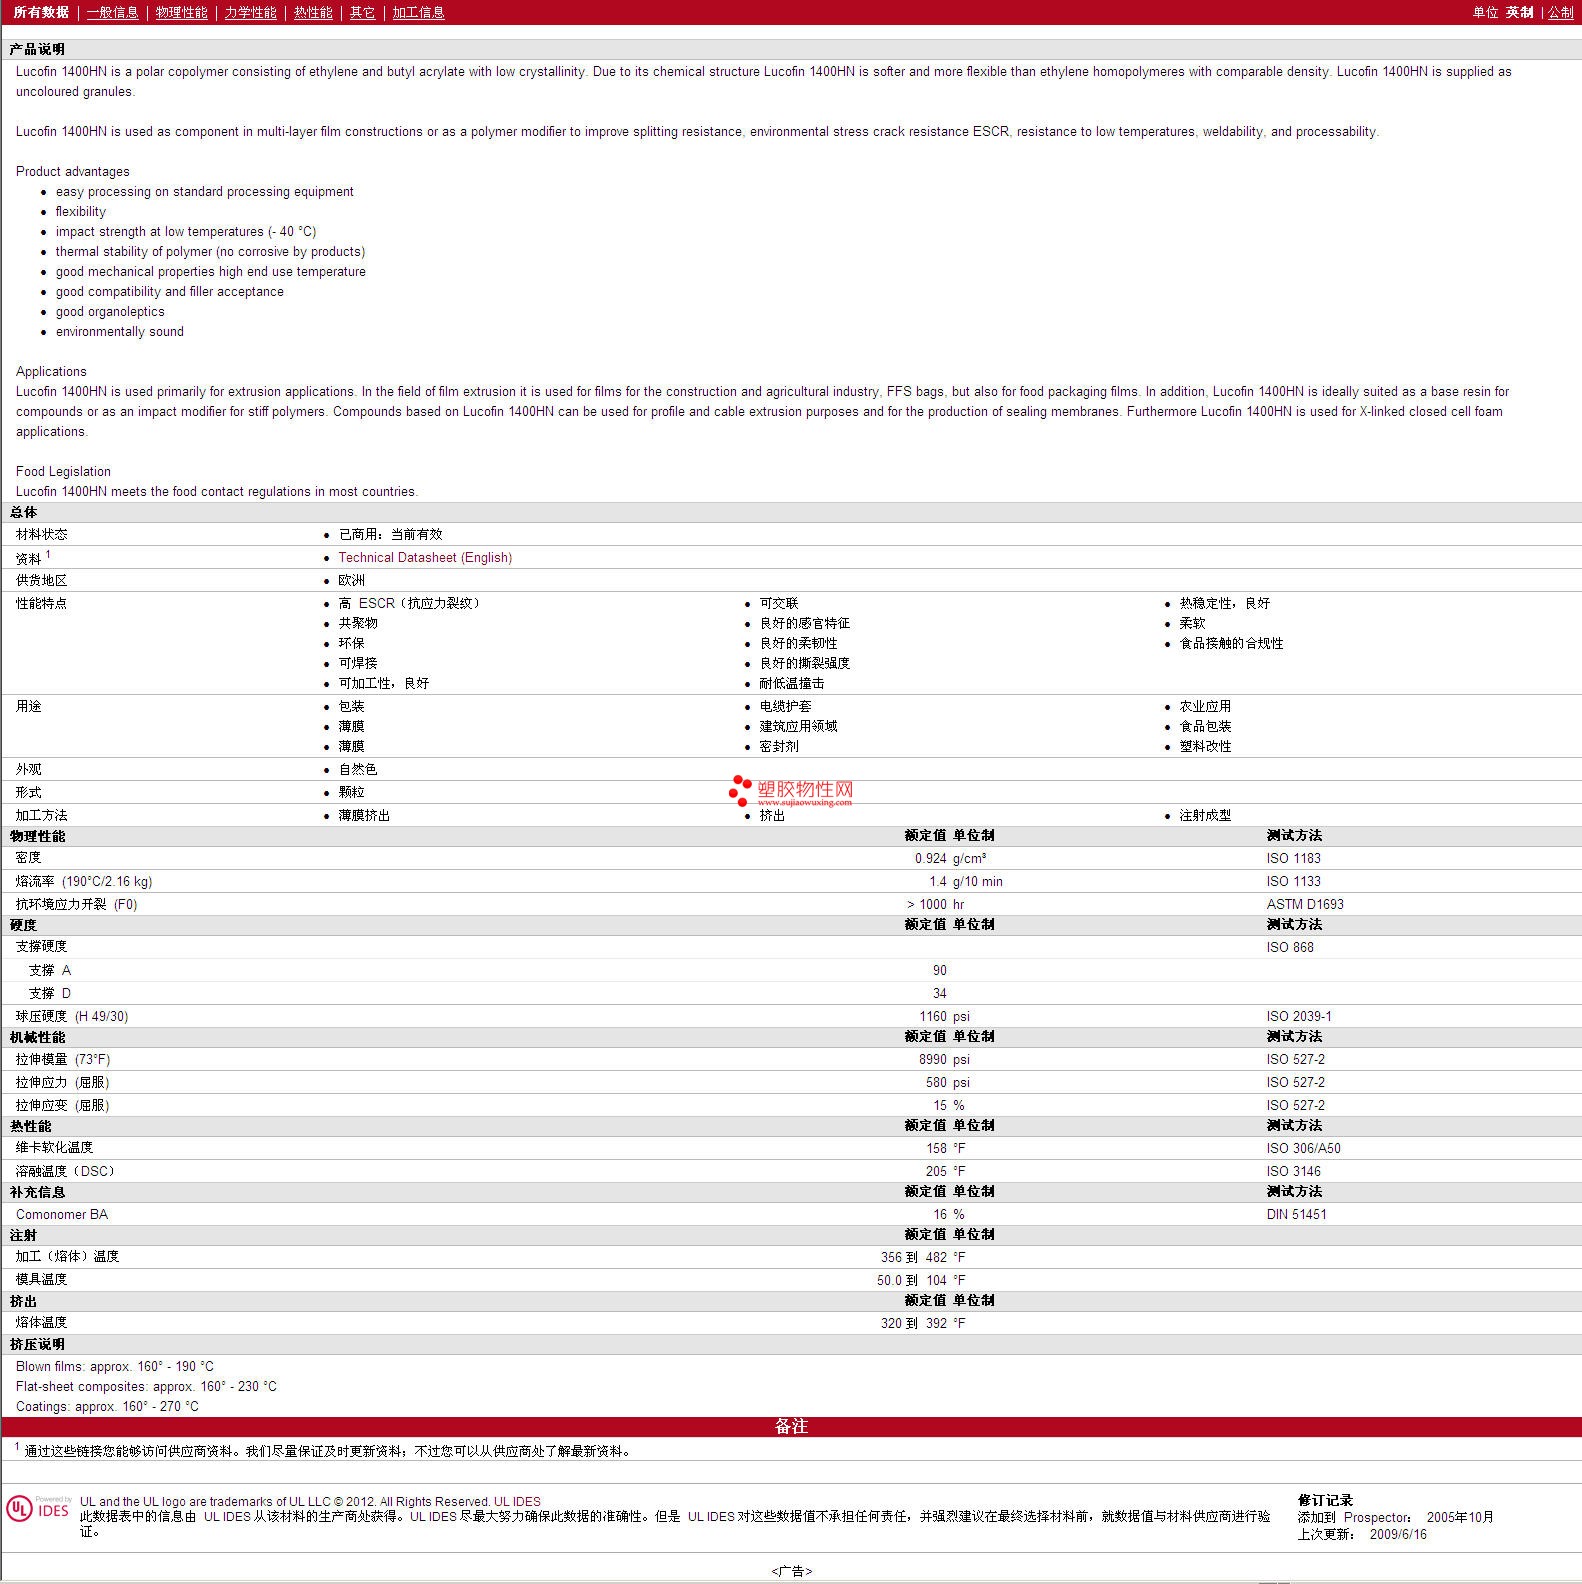Click the melt flow rate value 1.4
The height and width of the screenshot is (1584, 1582).
point(937,881)
